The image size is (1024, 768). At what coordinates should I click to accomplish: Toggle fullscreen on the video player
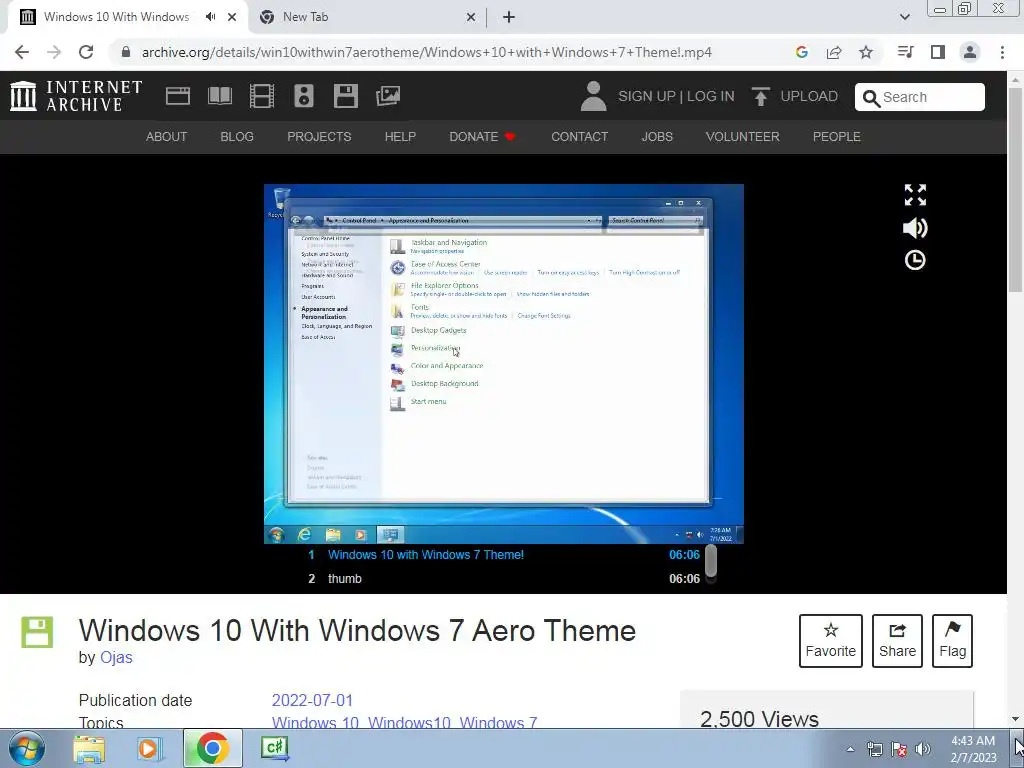[x=915, y=195]
